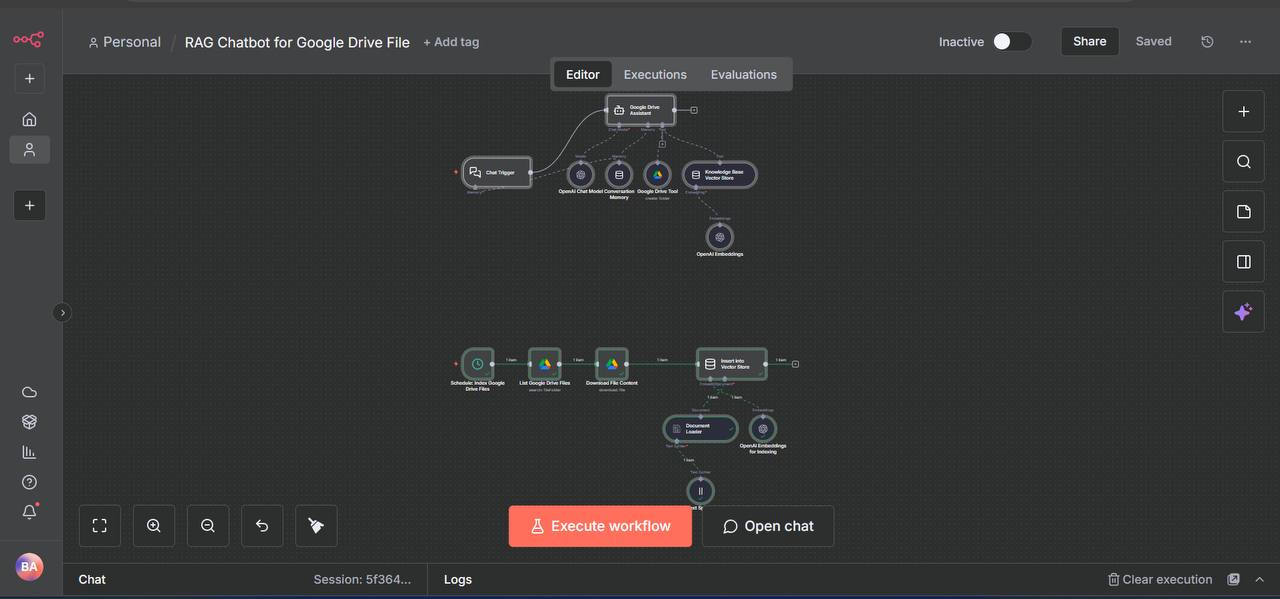
Task: Pop out the logs panel icon
Action: [x=1234, y=579]
